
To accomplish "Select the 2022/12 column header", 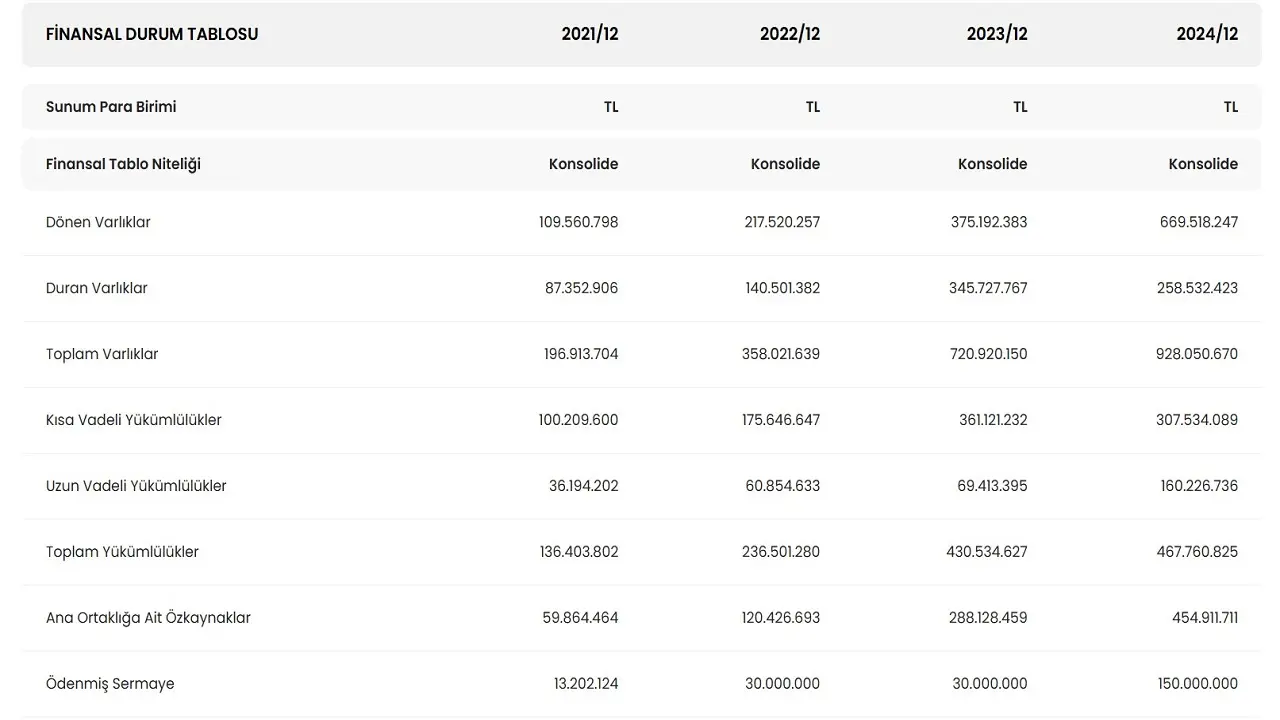I will (x=790, y=34).
